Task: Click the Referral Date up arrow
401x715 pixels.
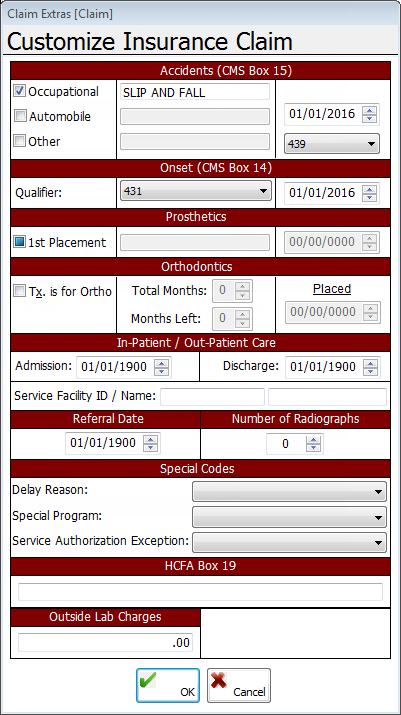Action: click(151, 439)
